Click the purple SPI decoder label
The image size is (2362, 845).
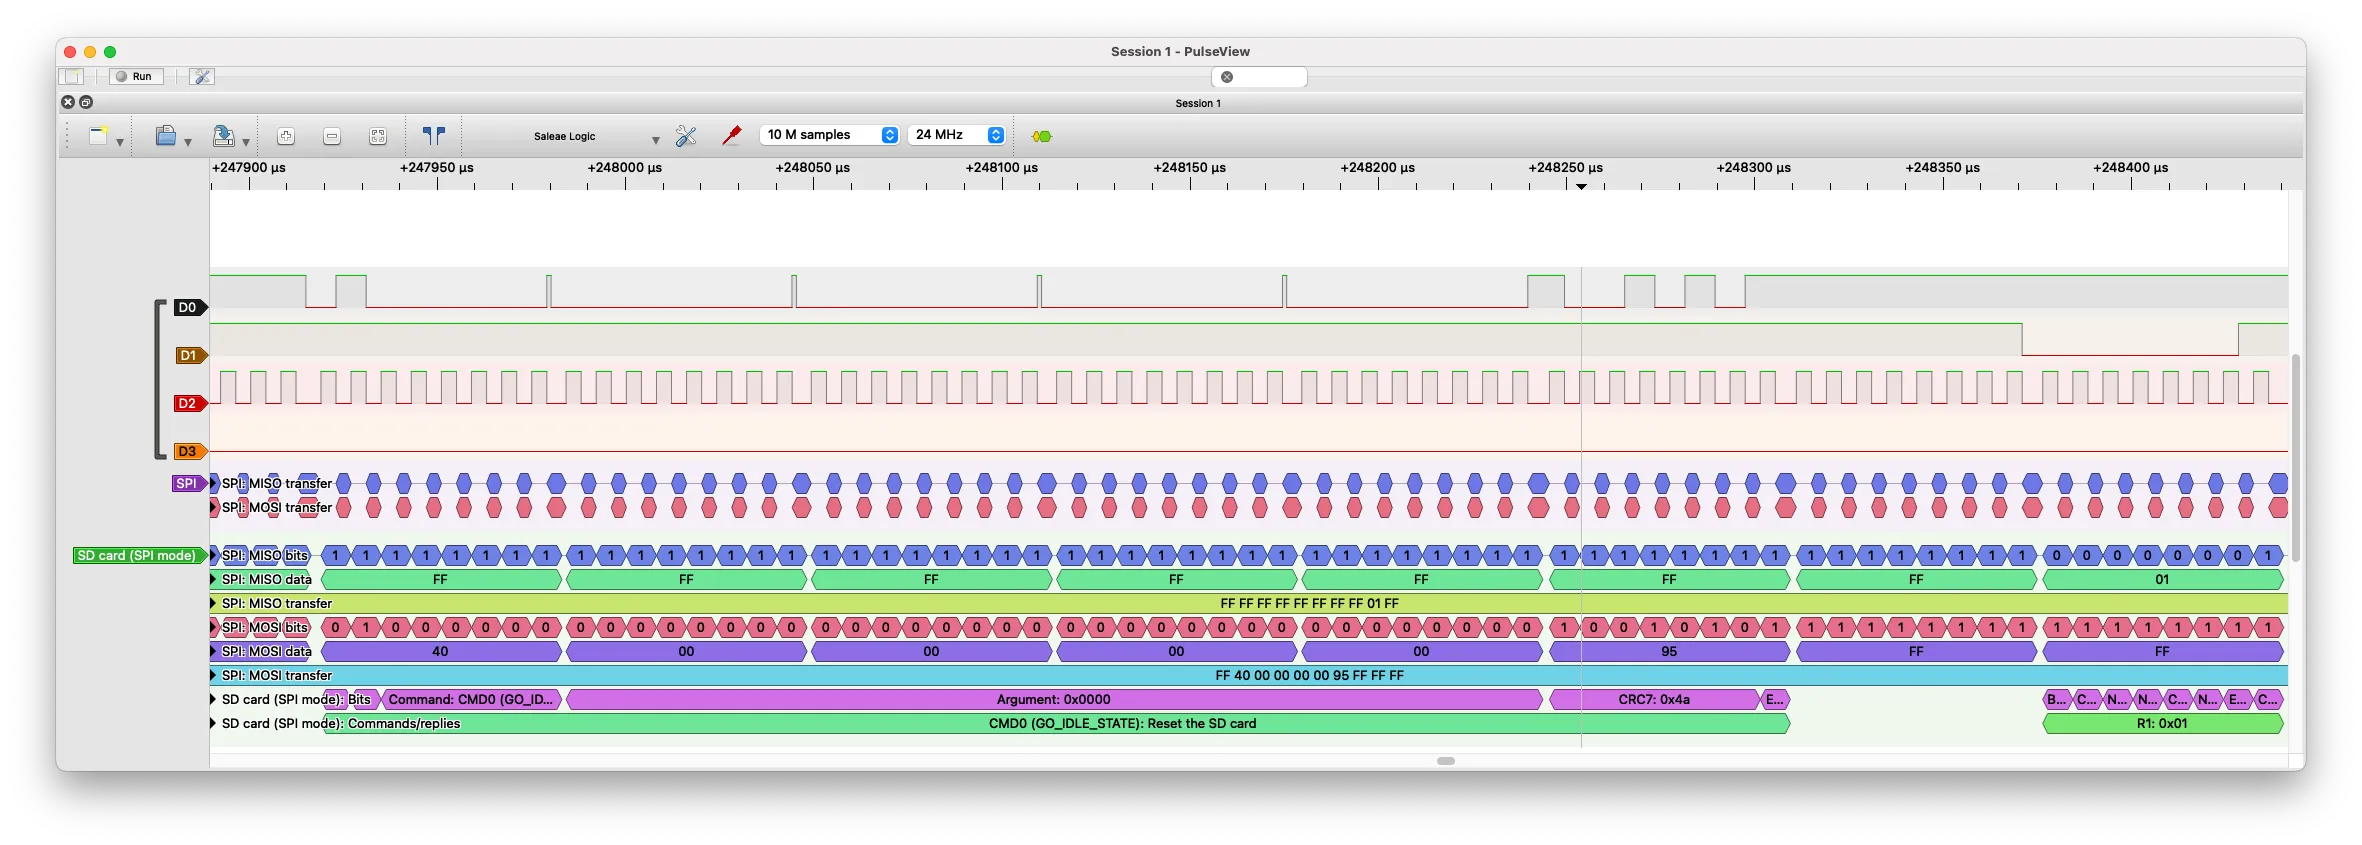coord(188,483)
